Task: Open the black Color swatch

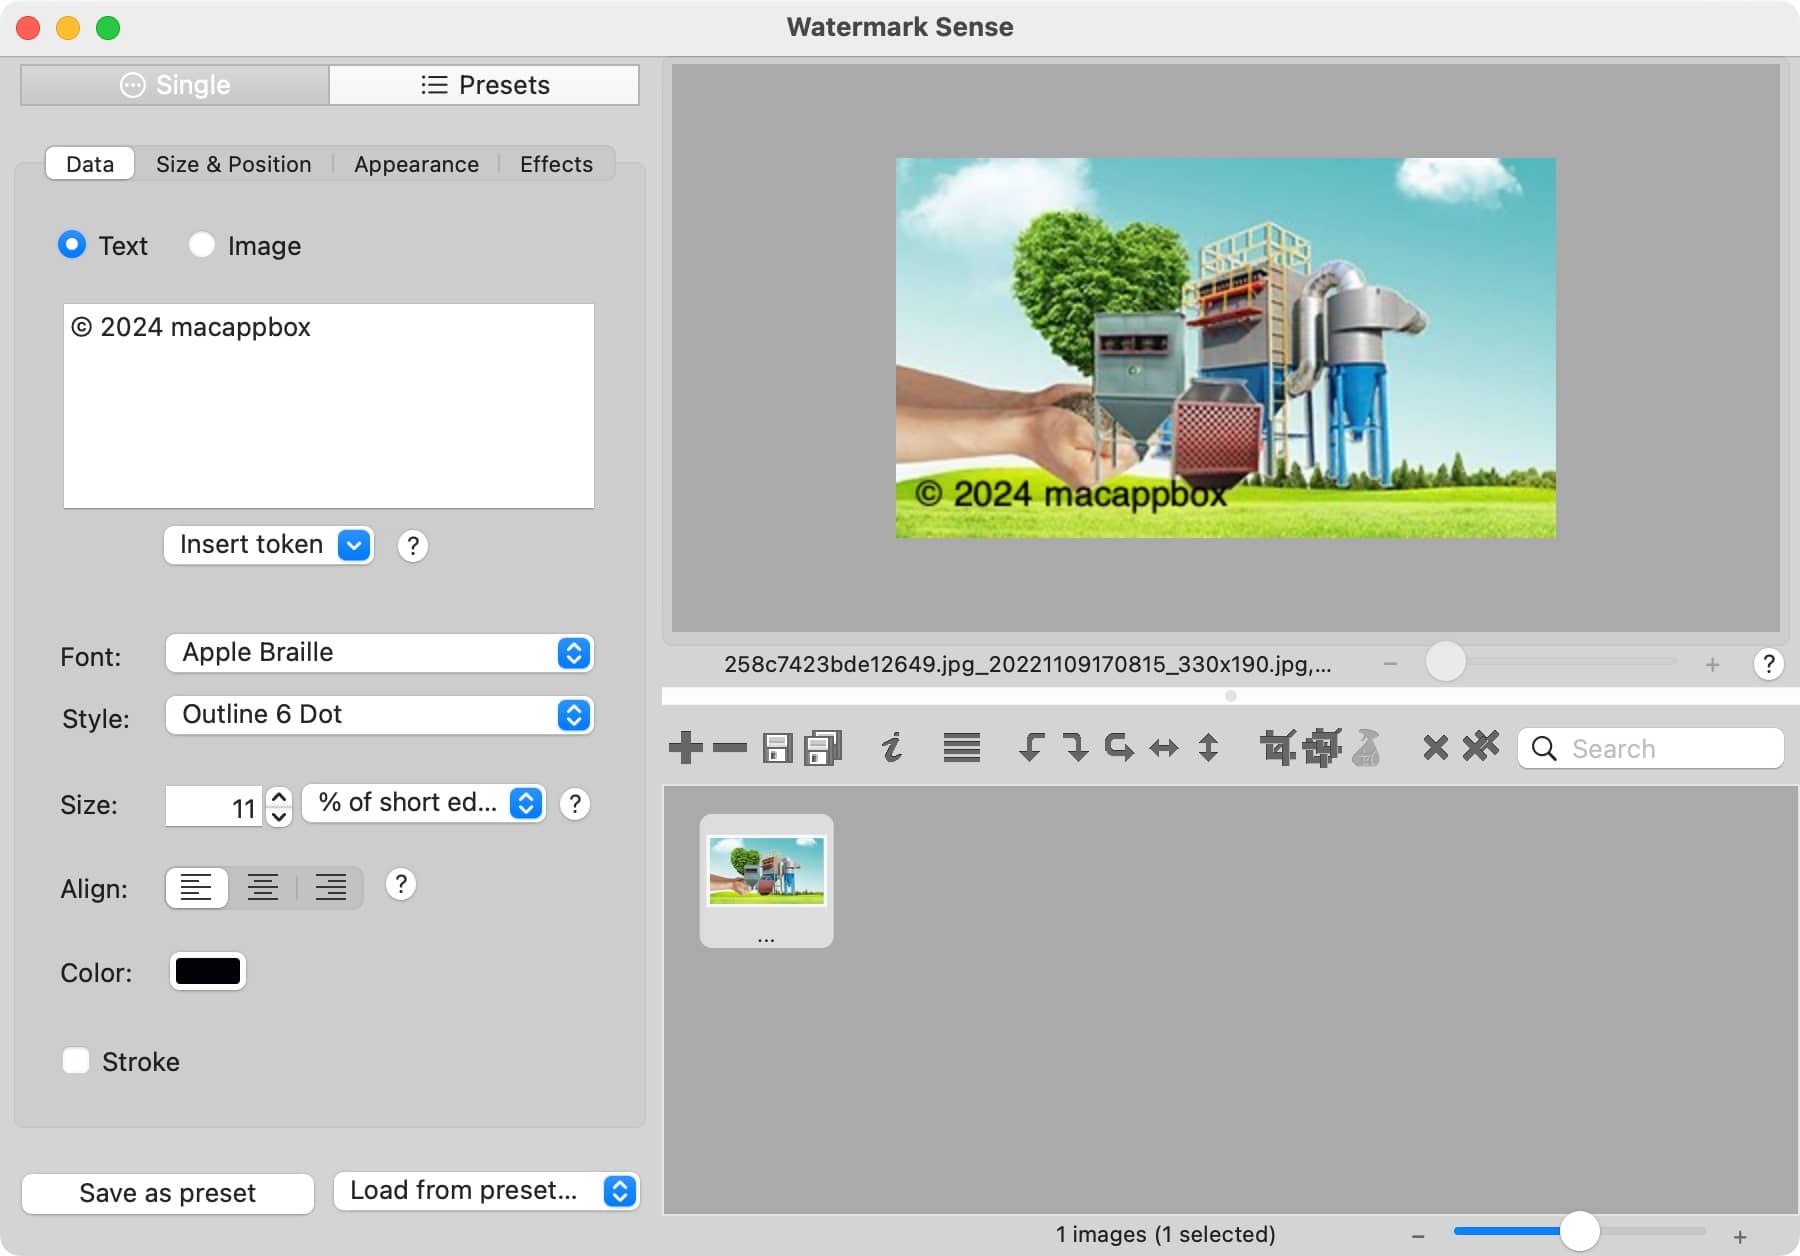Action: (208, 971)
